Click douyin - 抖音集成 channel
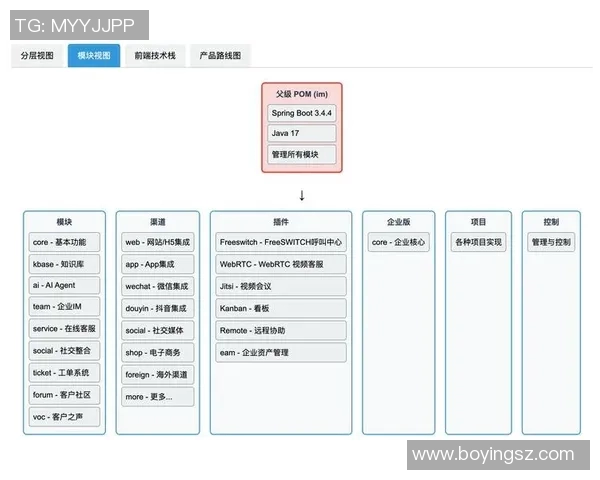Viewport: 600px width, 480px height. point(158,309)
